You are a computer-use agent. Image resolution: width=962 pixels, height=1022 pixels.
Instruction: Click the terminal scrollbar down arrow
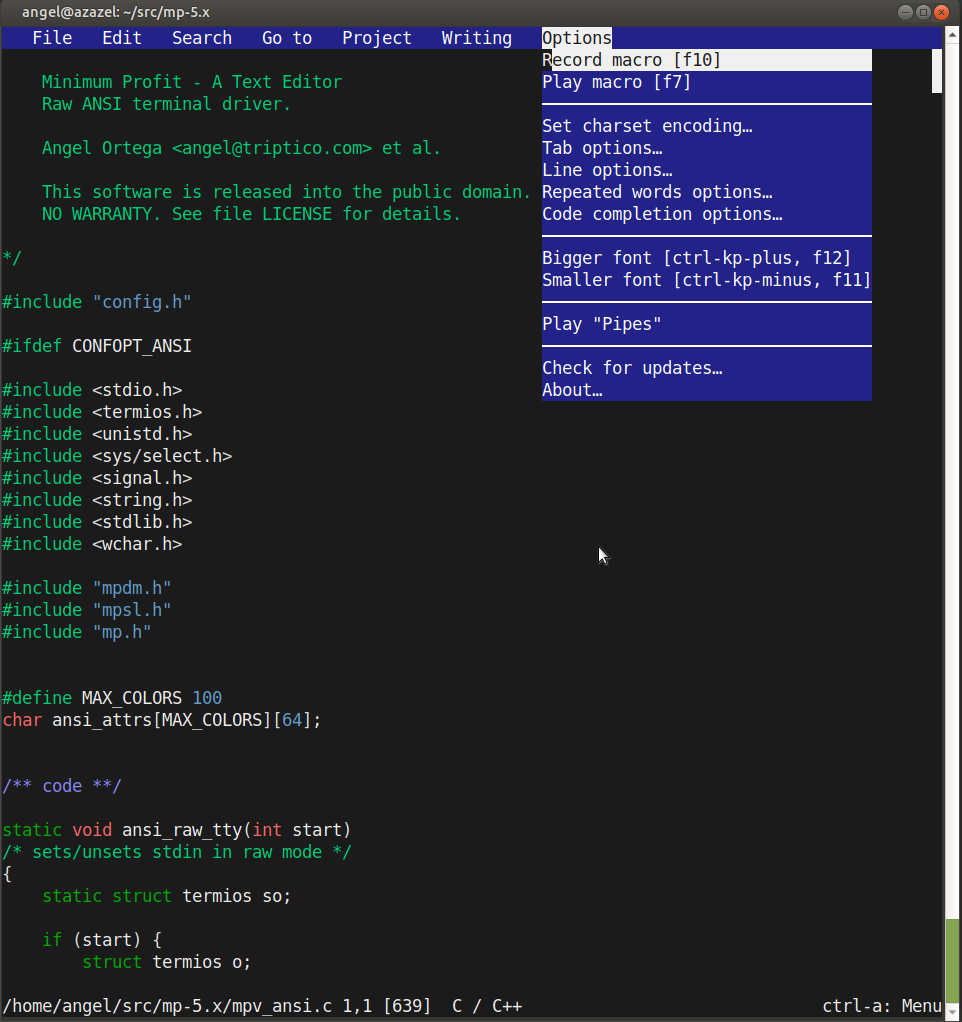pos(953,1013)
